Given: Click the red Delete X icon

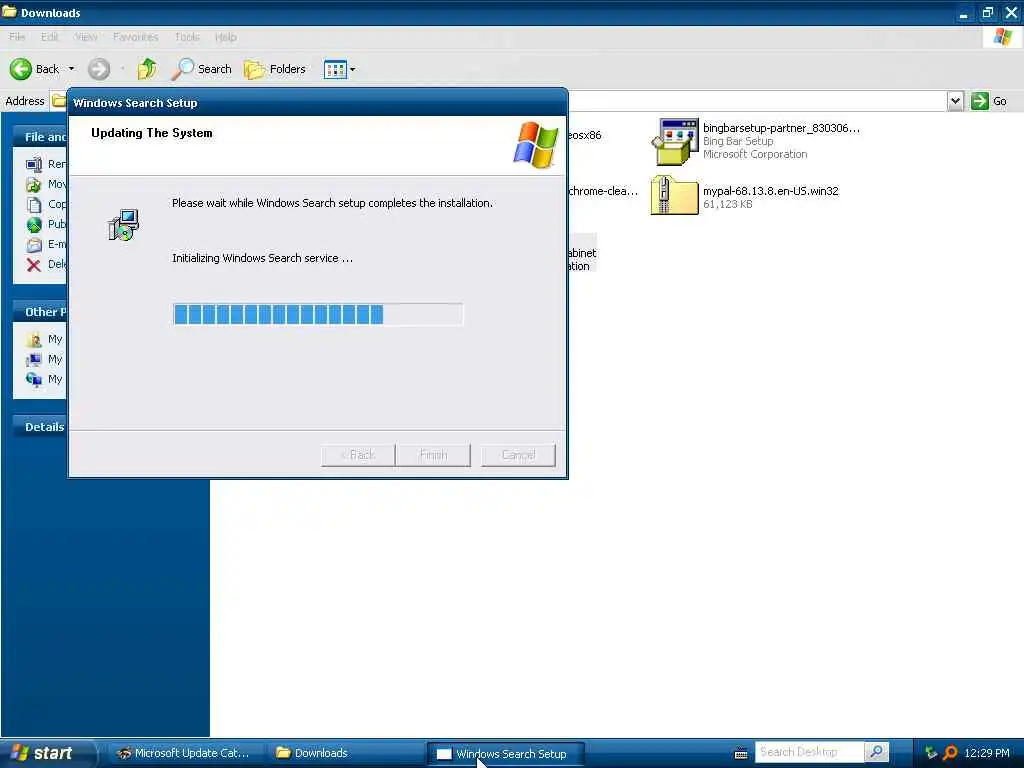Looking at the screenshot, I should tap(34, 264).
